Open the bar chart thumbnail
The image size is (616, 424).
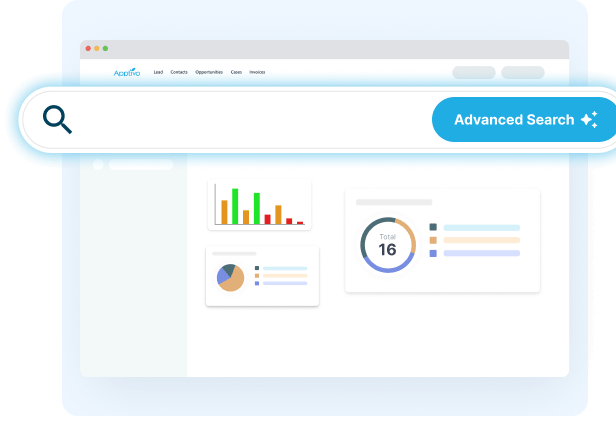click(x=259, y=205)
